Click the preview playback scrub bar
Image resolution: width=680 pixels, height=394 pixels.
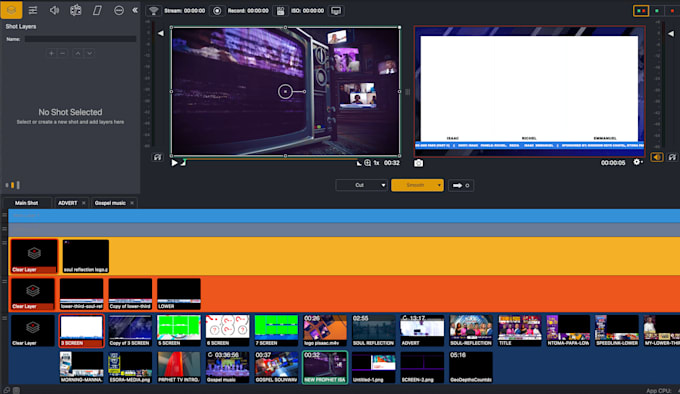pos(271,160)
